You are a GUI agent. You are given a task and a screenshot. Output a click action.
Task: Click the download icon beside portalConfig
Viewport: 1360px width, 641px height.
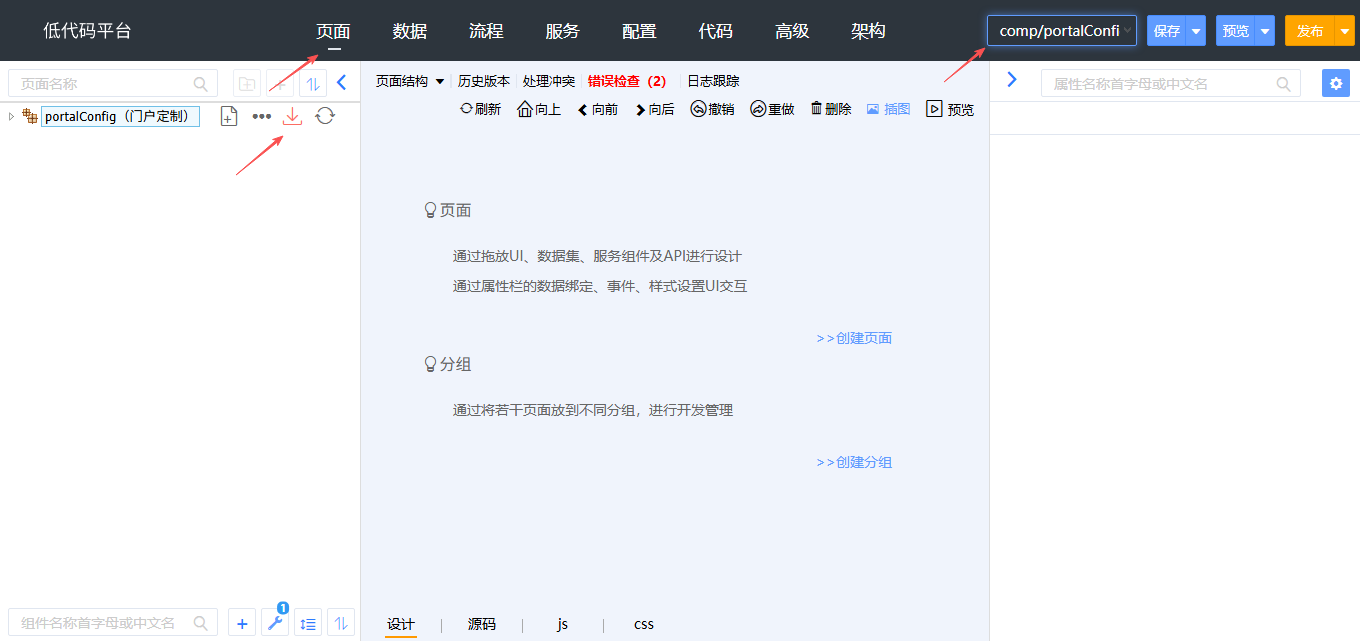point(292,117)
